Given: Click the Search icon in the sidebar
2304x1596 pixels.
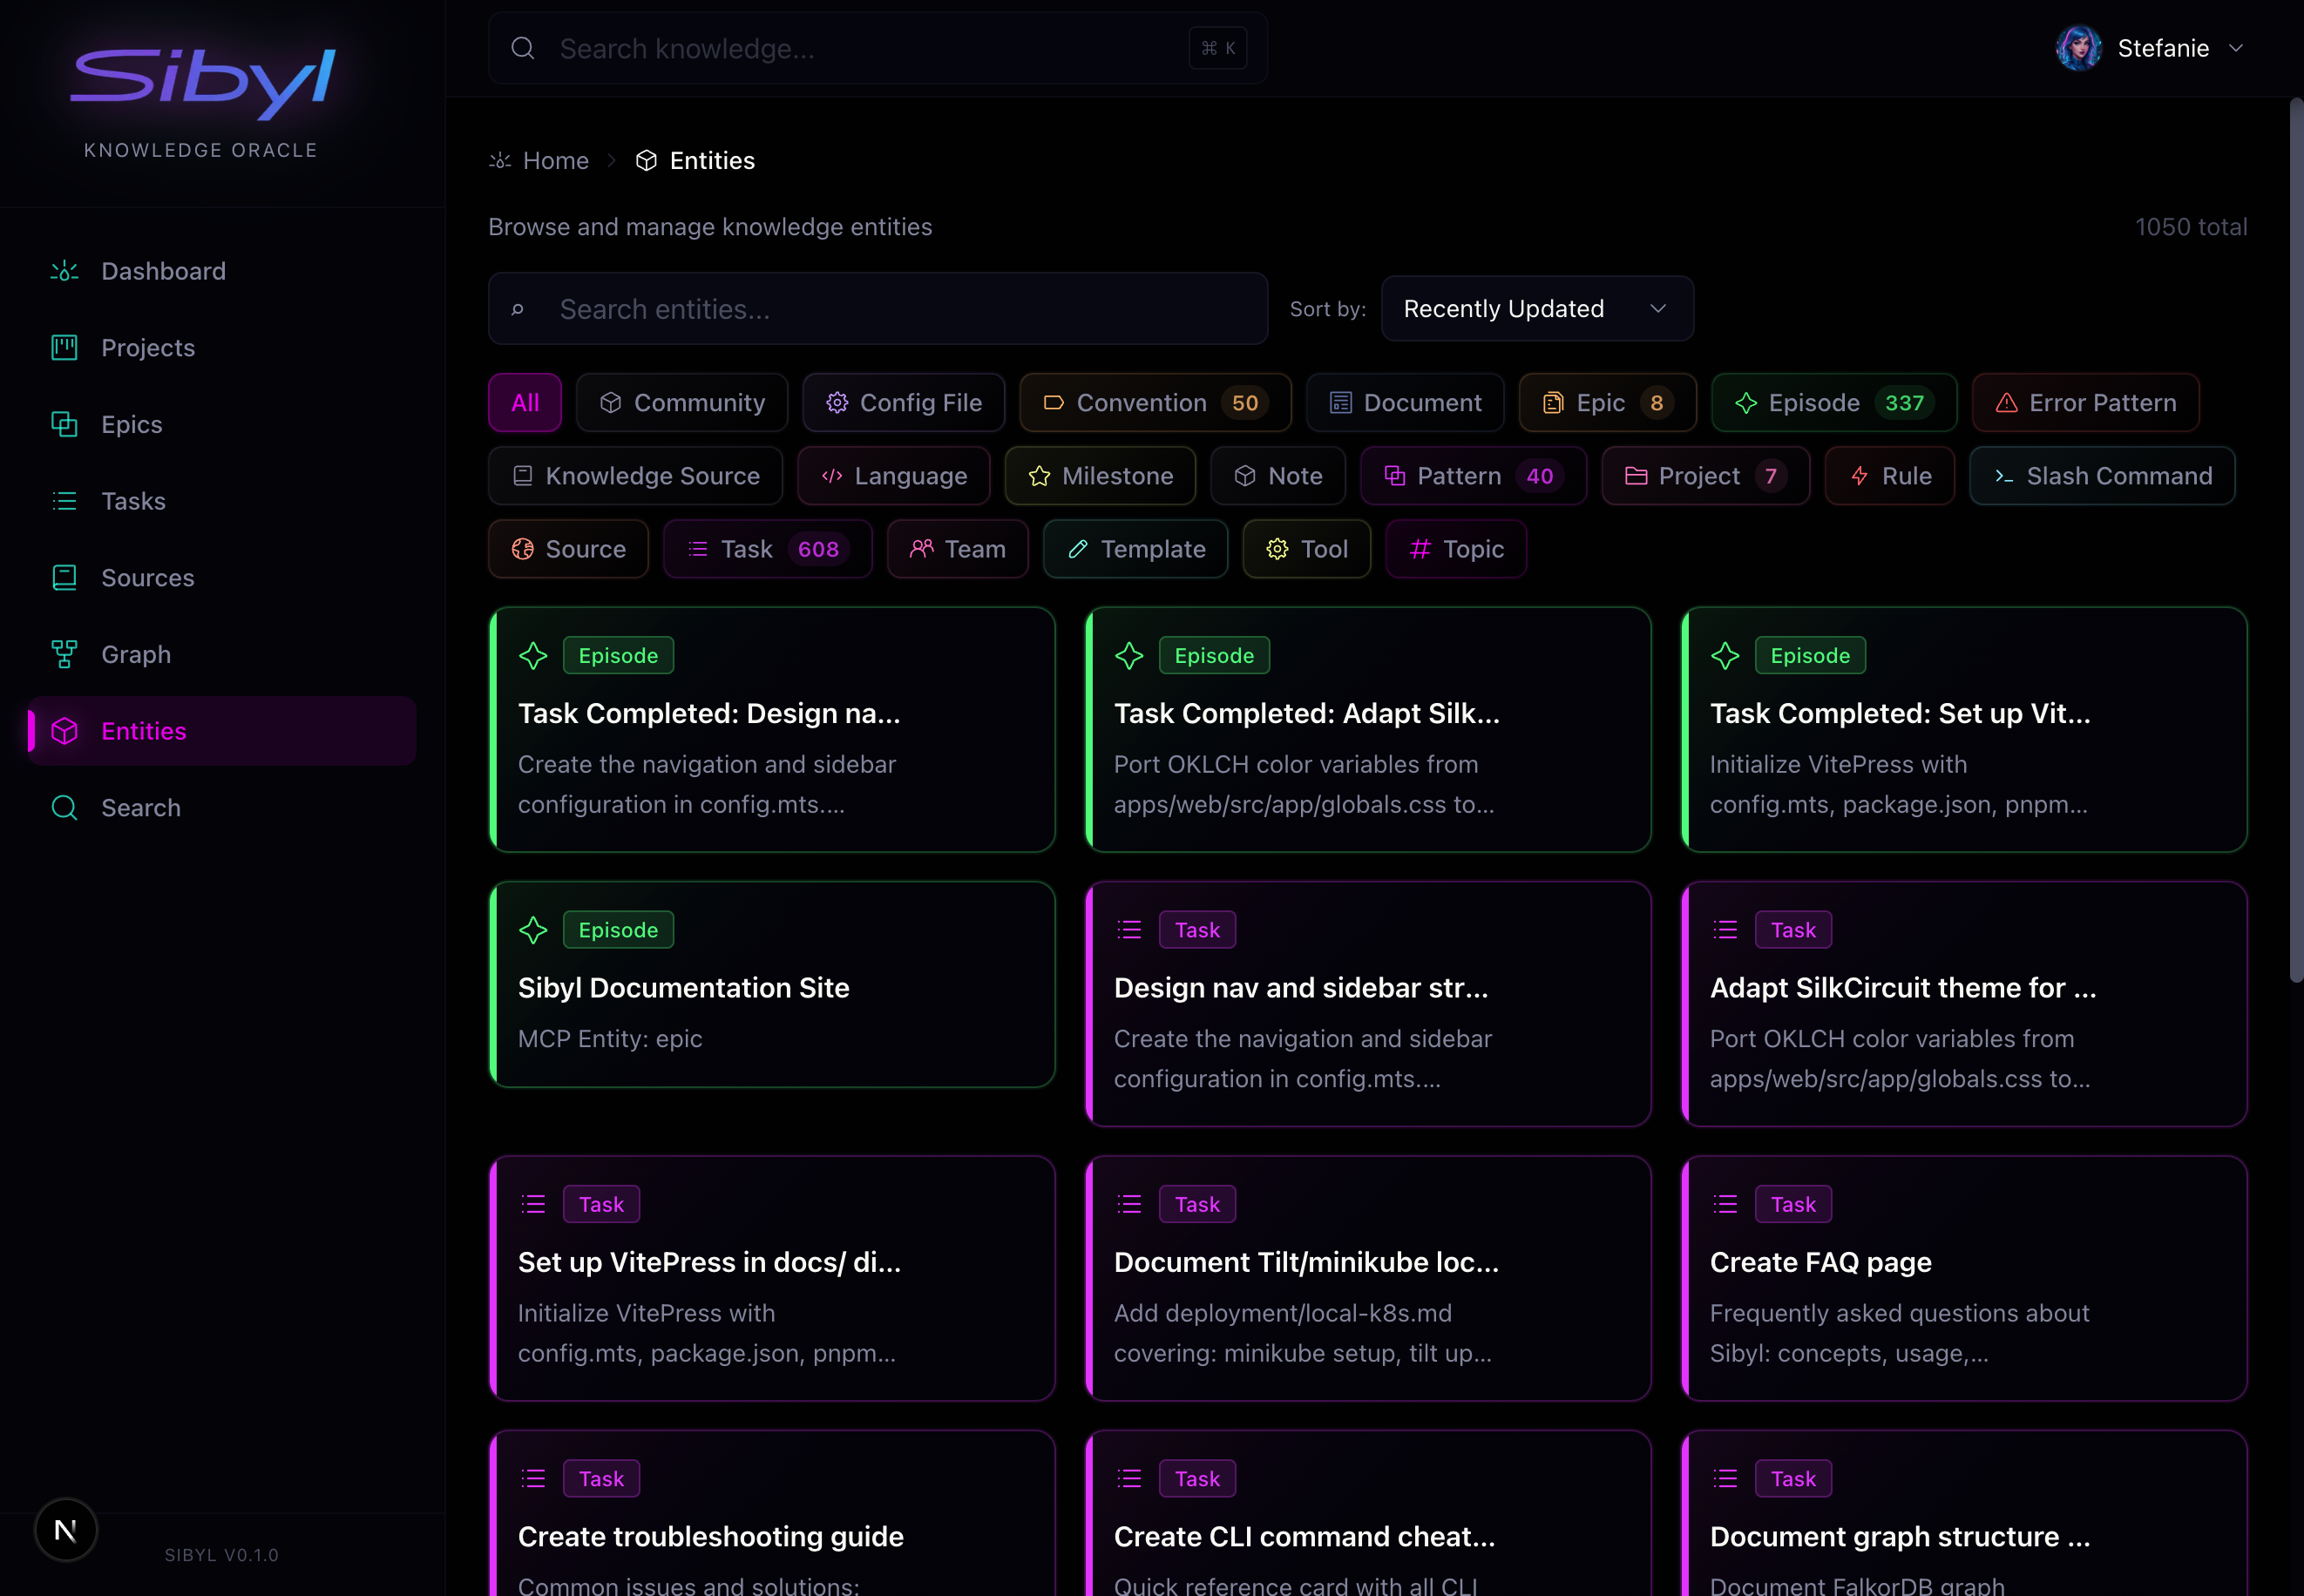Looking at the screenshot, I should click(64, 807).
